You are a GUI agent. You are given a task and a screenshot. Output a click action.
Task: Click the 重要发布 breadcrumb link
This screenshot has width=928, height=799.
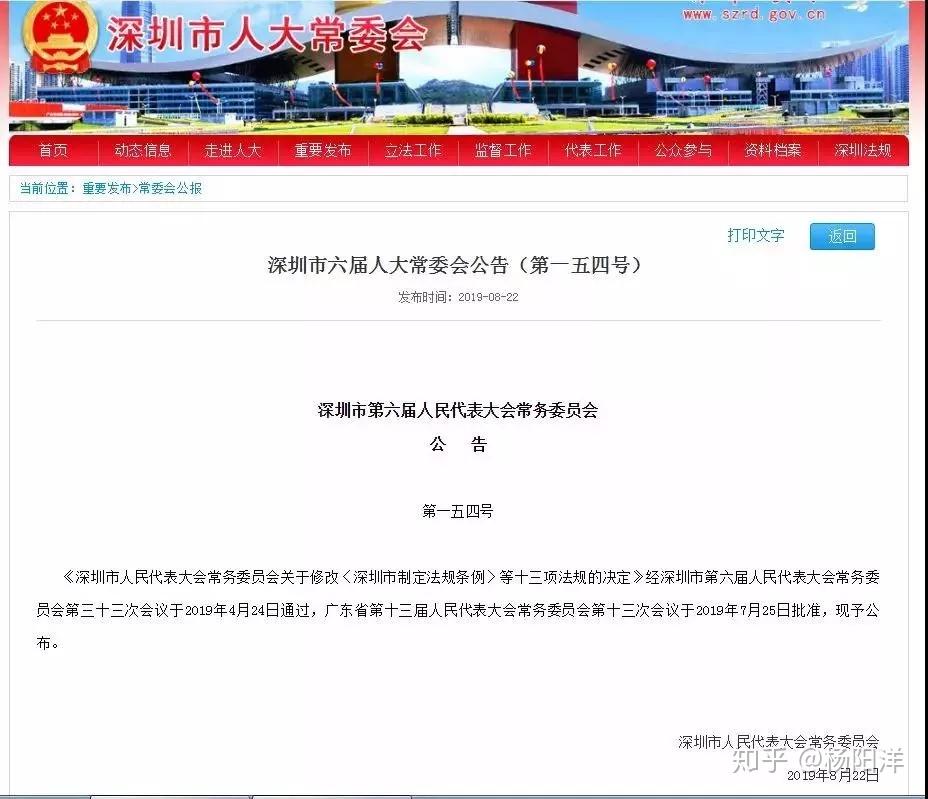tap(107, 188)
